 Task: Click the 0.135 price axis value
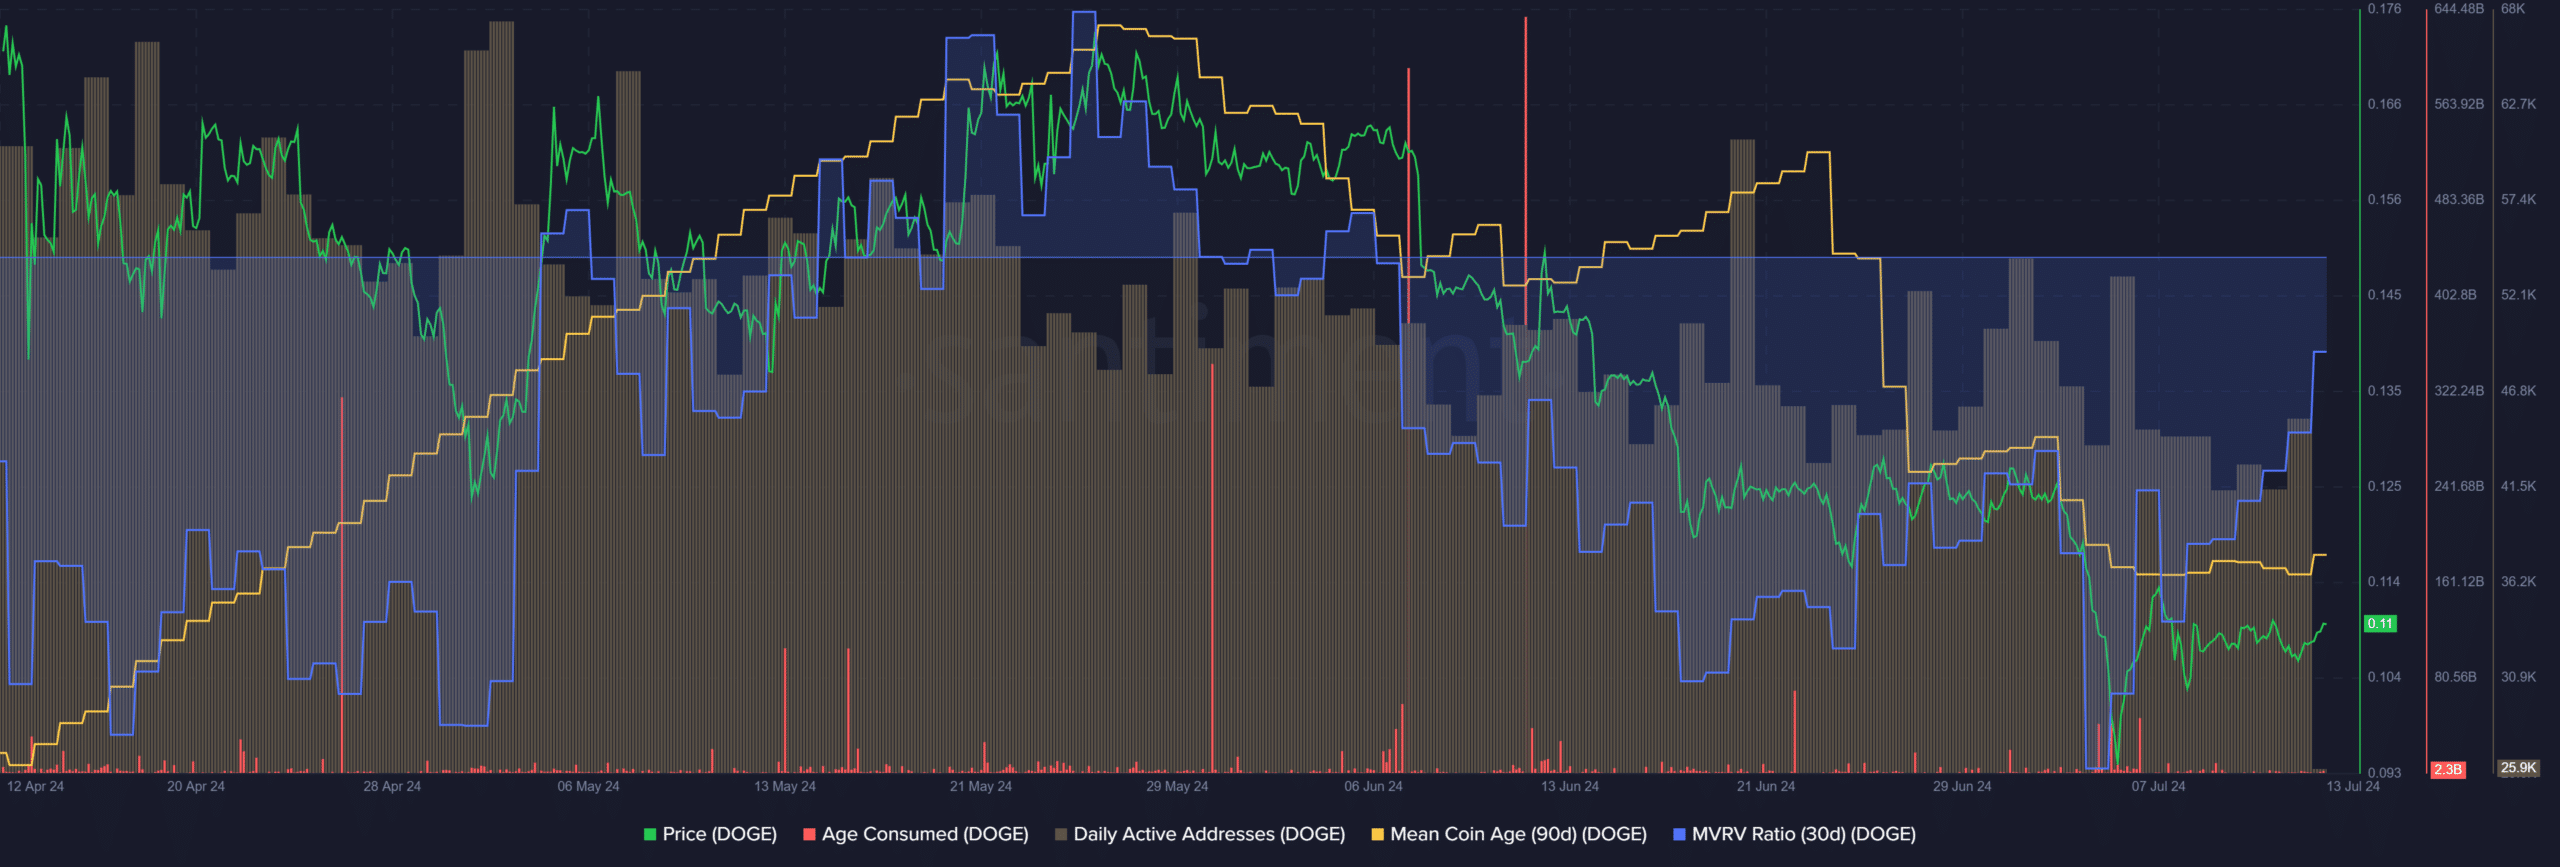(x=2384, y=391)
